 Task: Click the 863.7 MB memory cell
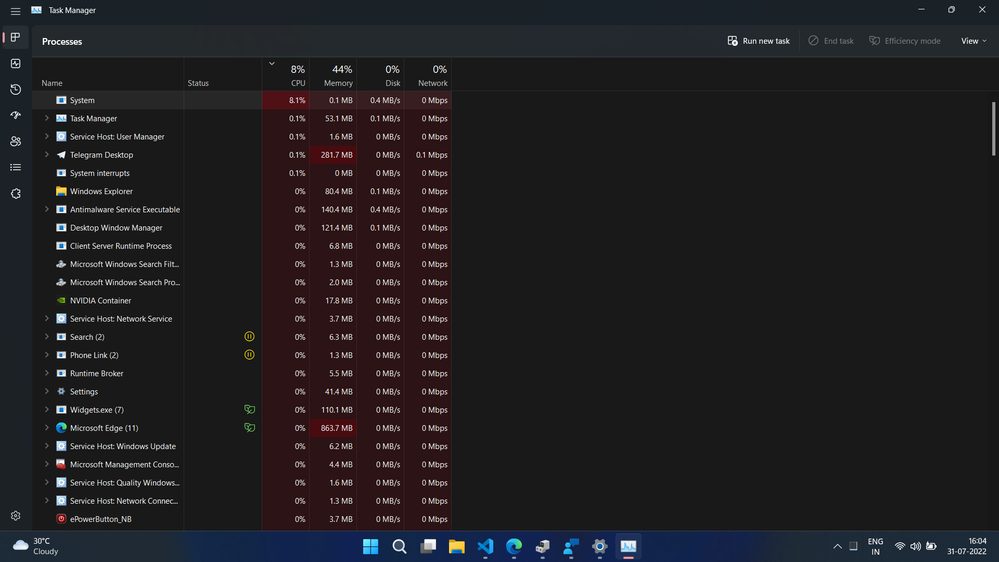click(x=333, y=428)
